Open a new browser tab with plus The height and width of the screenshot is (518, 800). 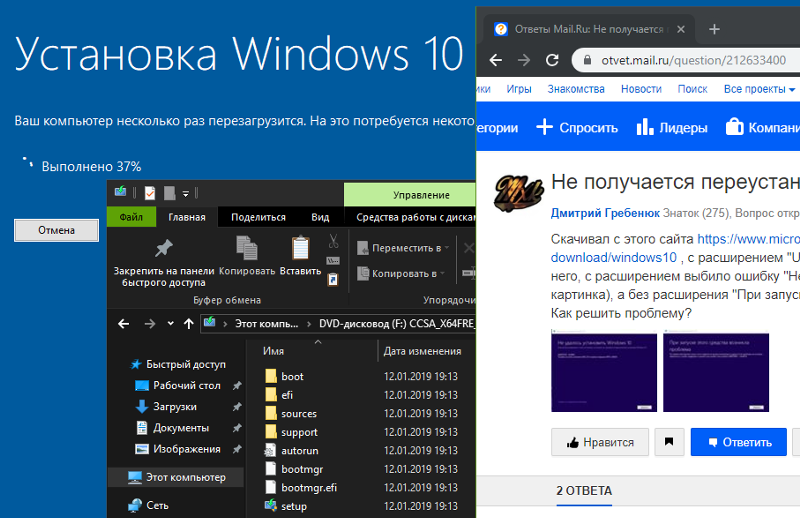click(x=714, y=29)
